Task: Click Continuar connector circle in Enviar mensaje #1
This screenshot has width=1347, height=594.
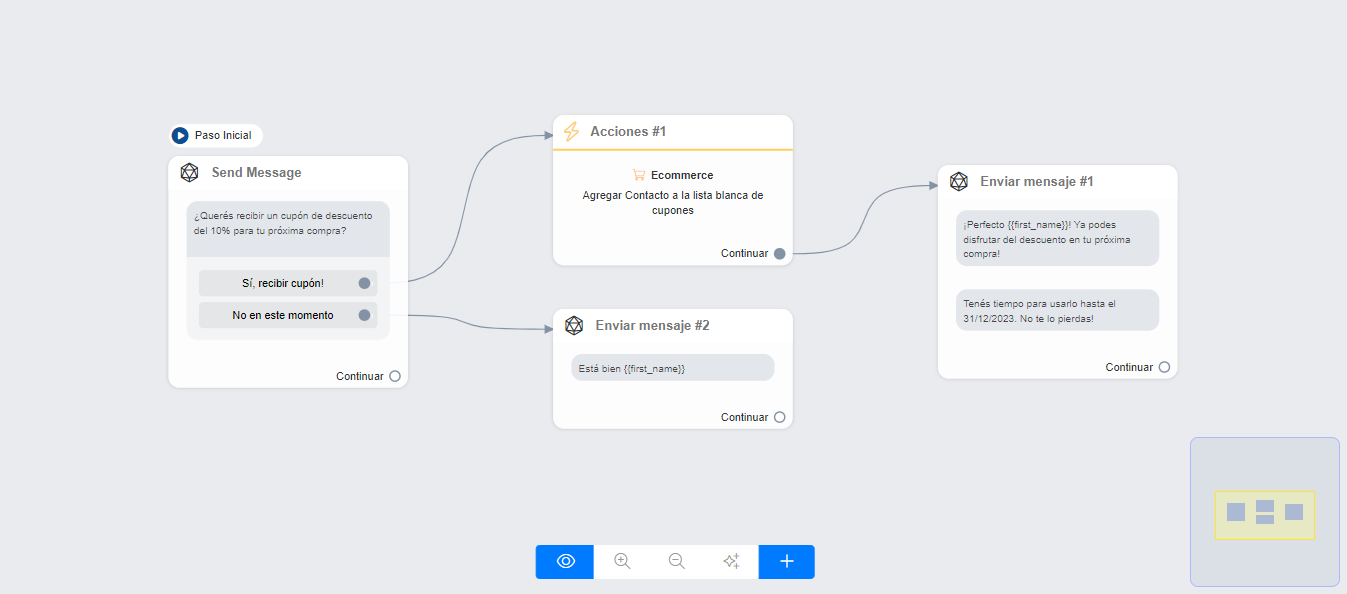Action: point(1165,367)
